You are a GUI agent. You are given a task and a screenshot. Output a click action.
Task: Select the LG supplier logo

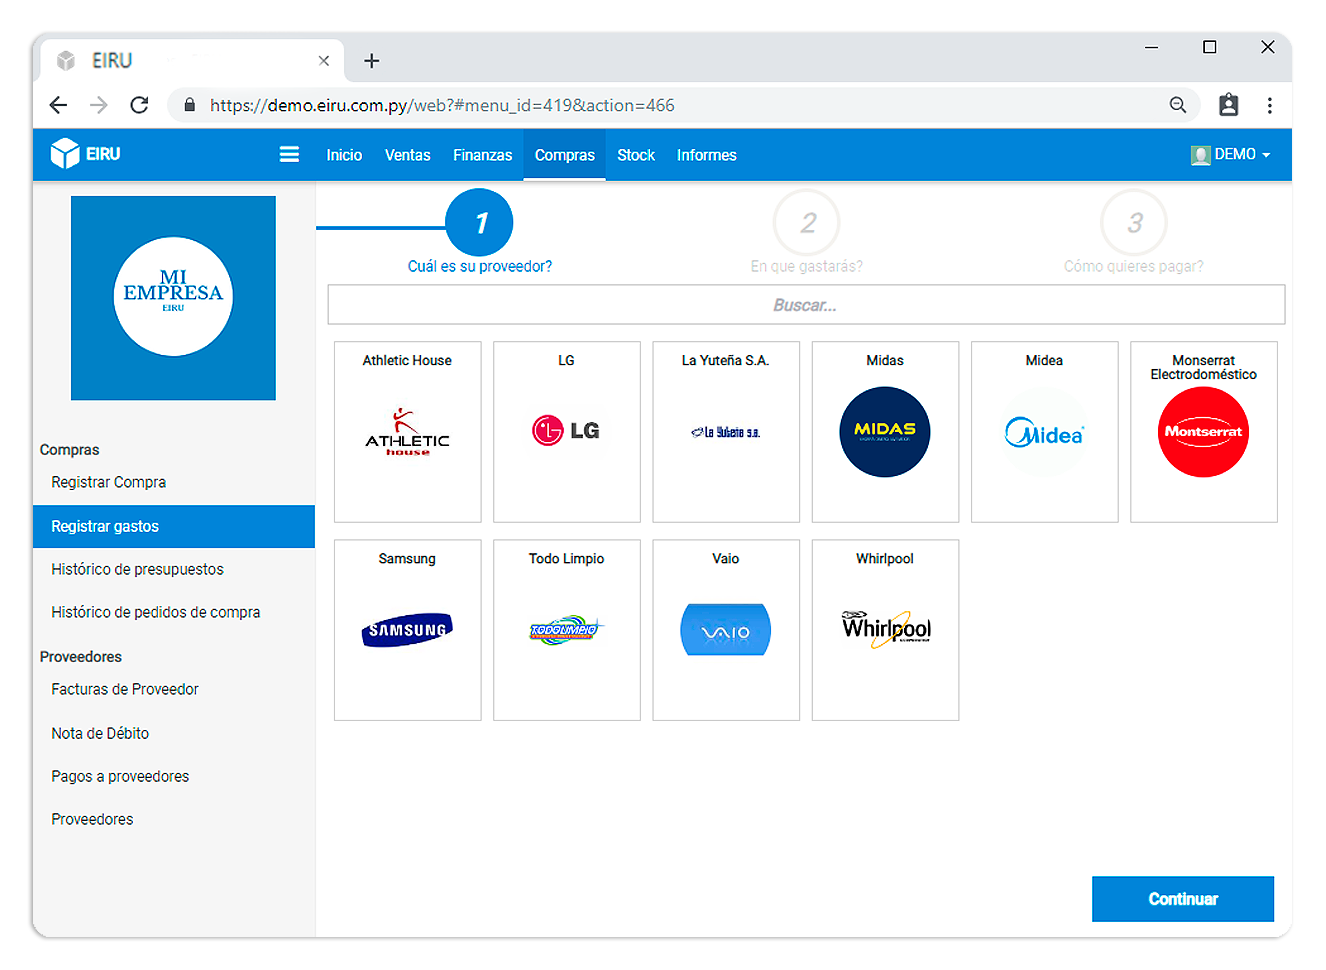click(566, 431)
